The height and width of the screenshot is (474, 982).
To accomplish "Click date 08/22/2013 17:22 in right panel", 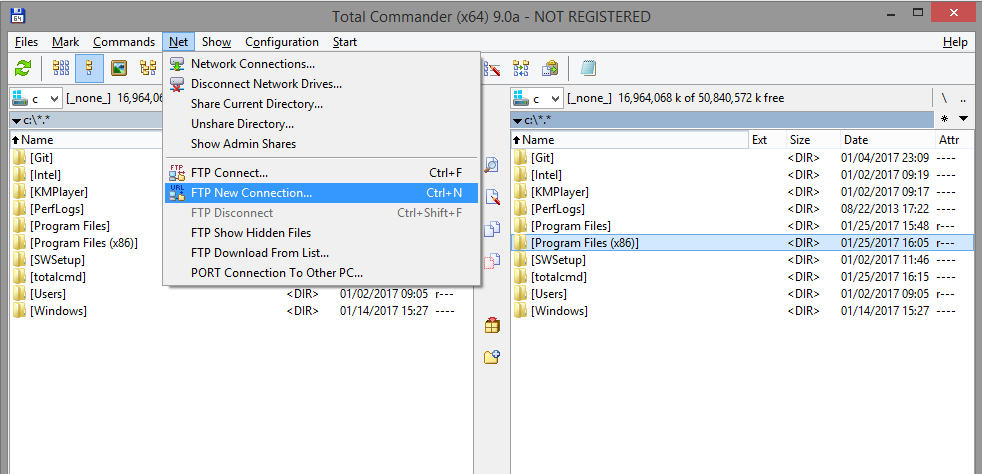I will (884, 209).
